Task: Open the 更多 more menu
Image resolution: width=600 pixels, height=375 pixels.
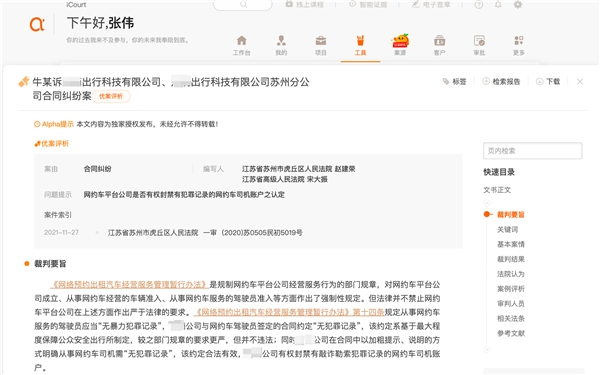Action: point(519,46)
